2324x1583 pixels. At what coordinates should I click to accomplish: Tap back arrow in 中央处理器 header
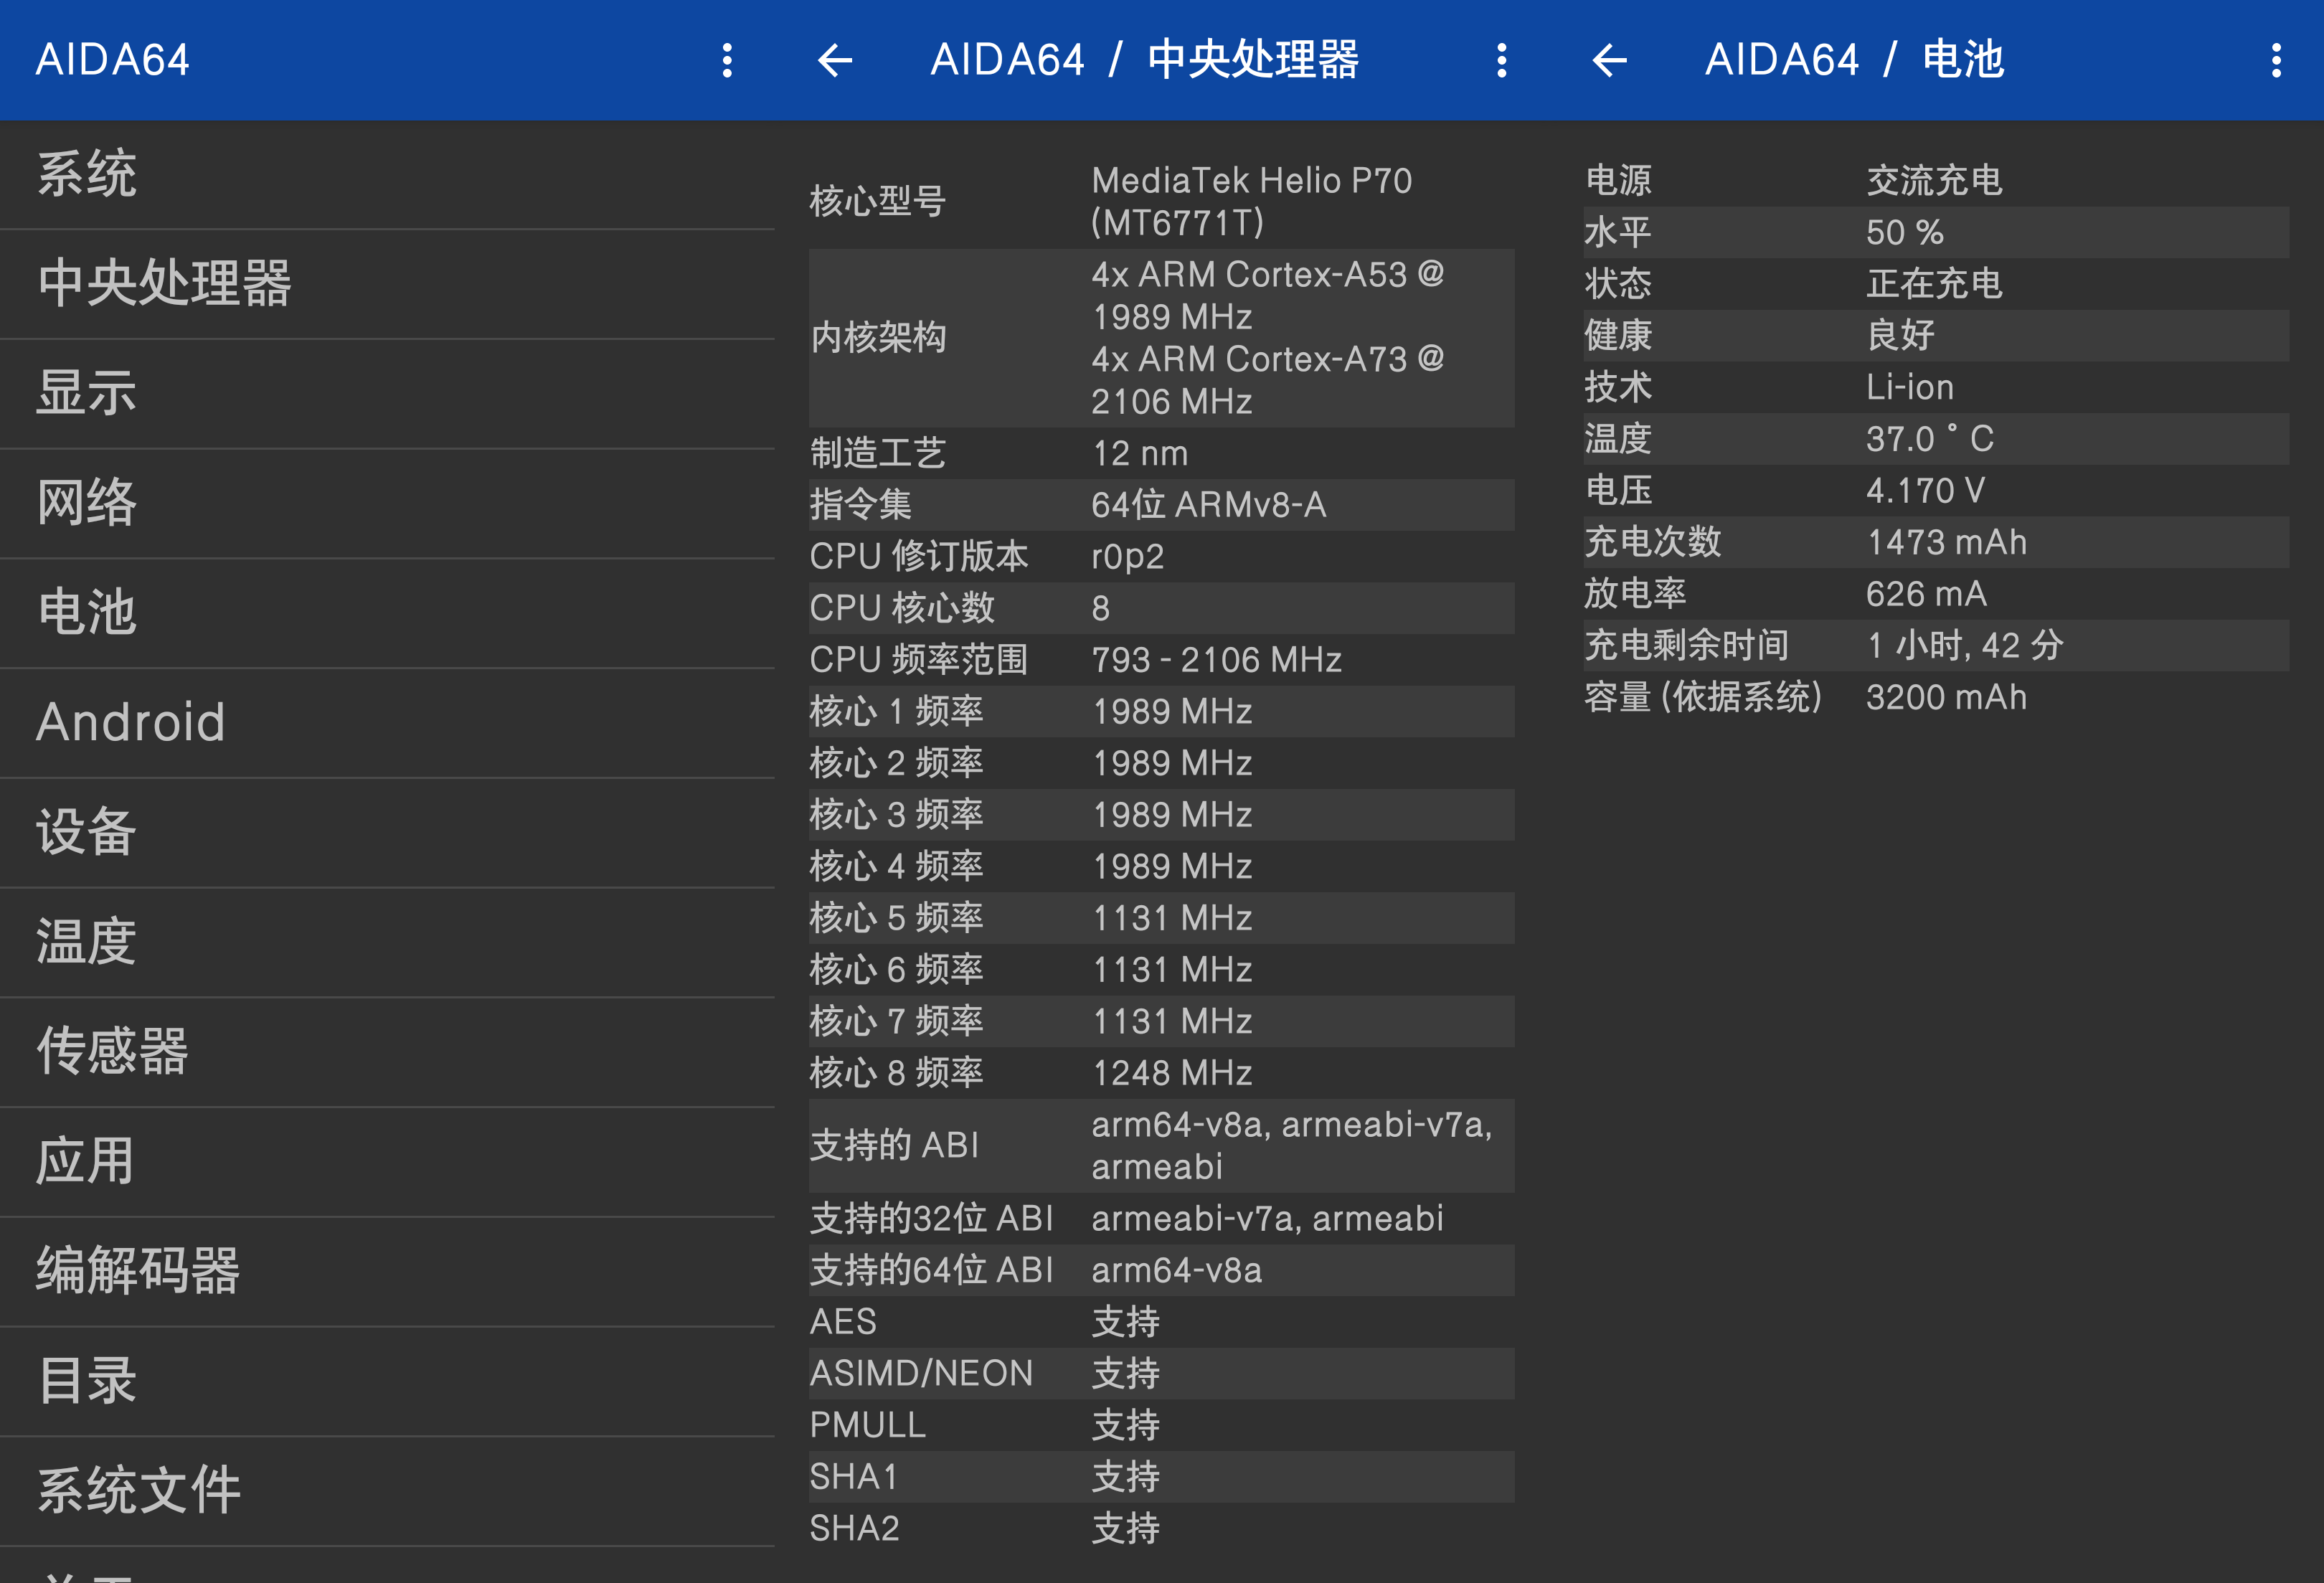point(835,60)
